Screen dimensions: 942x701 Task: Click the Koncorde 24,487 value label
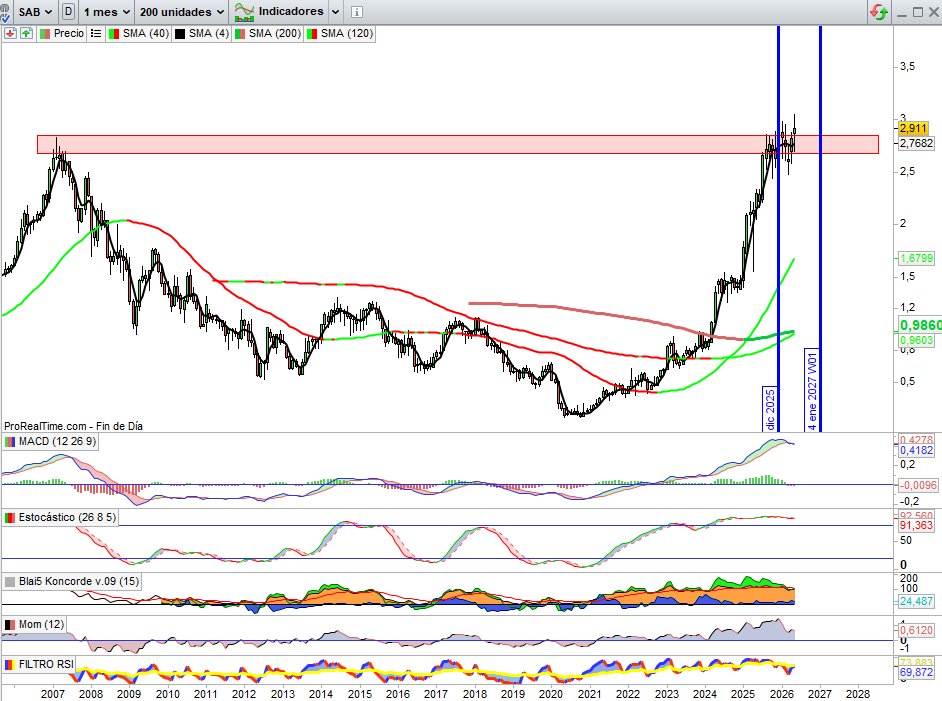pyautogui.click(x=916, y=601)
